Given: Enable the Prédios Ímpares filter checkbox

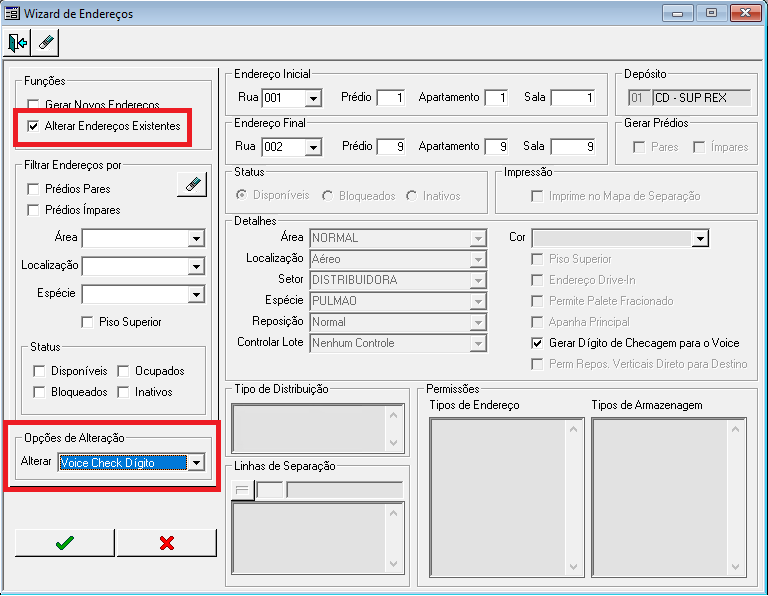Looking at the screenshot, I should [33, 210].
